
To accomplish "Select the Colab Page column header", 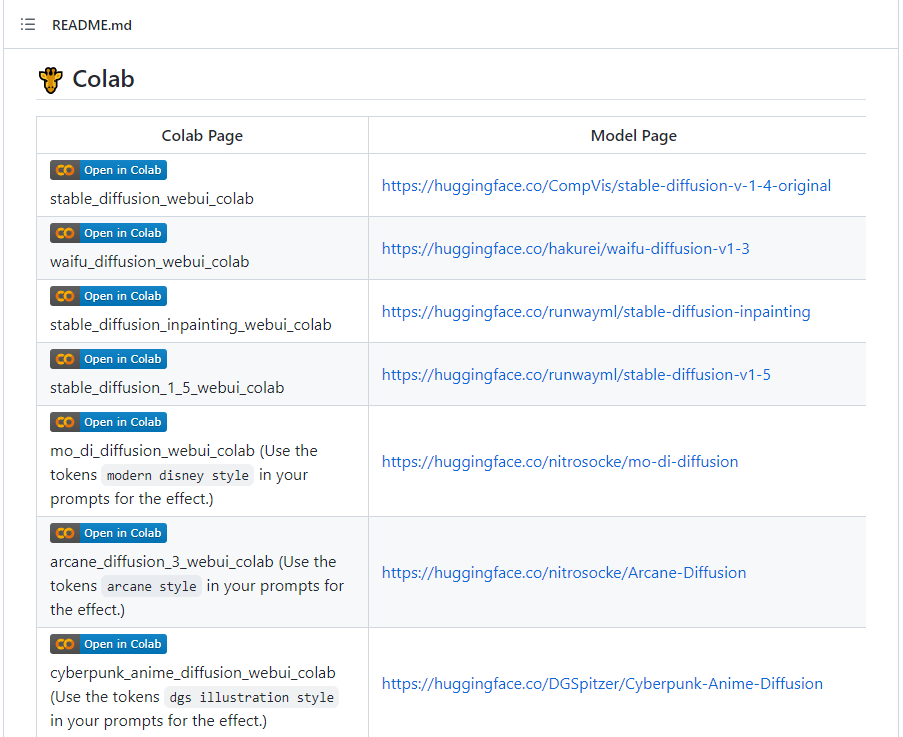I will click(x=202, y=136).
